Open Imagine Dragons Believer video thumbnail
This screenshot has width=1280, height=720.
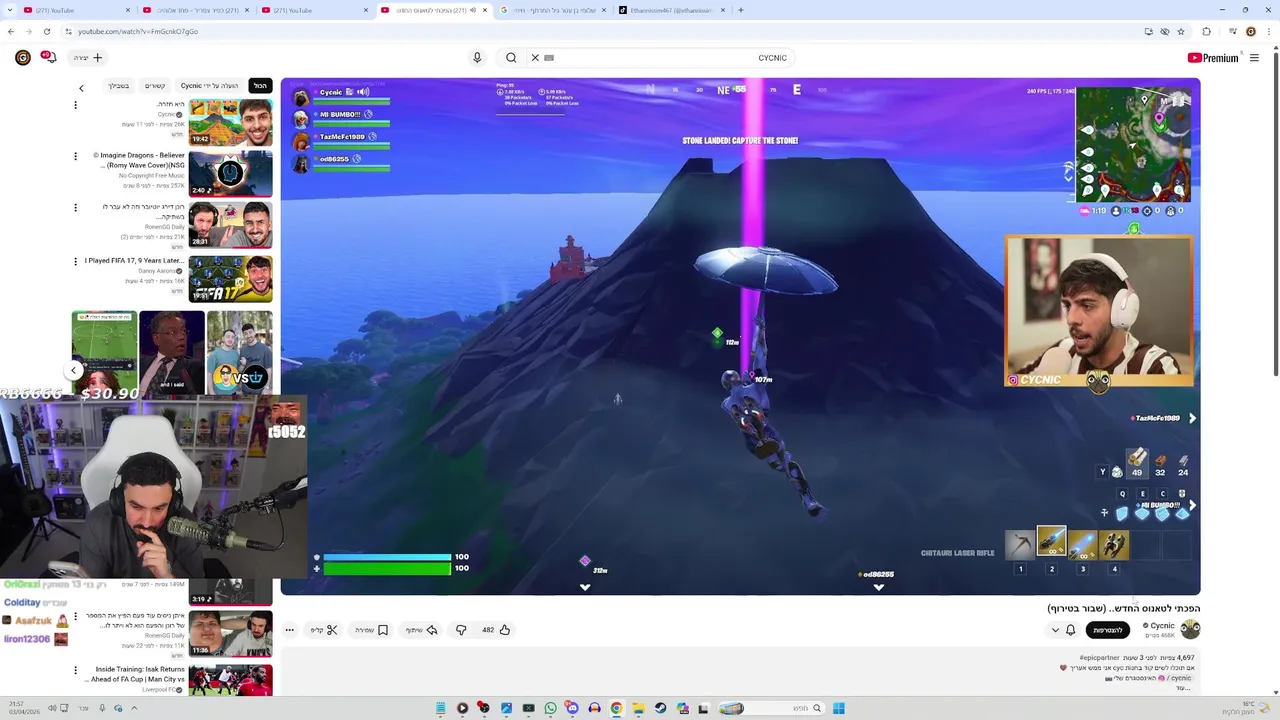(230, 173)
